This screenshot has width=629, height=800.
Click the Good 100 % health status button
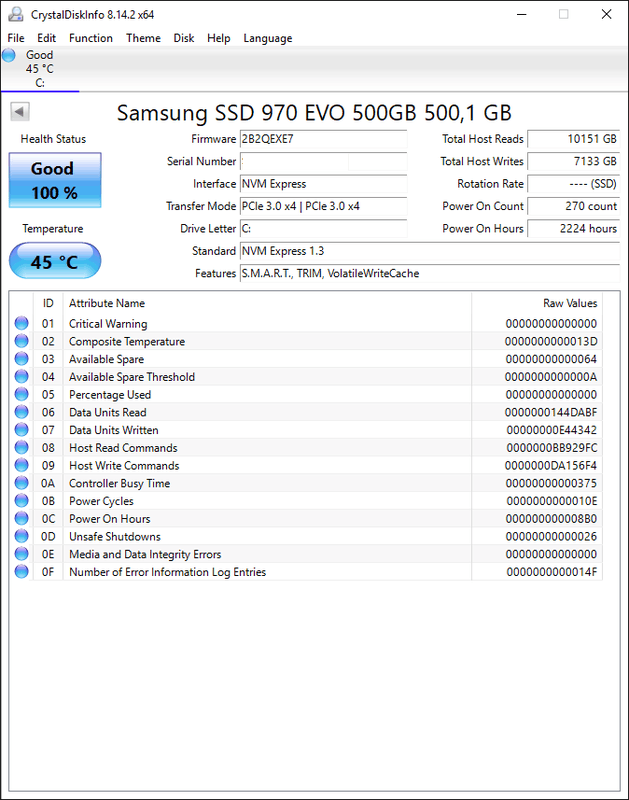pos(55,180)
